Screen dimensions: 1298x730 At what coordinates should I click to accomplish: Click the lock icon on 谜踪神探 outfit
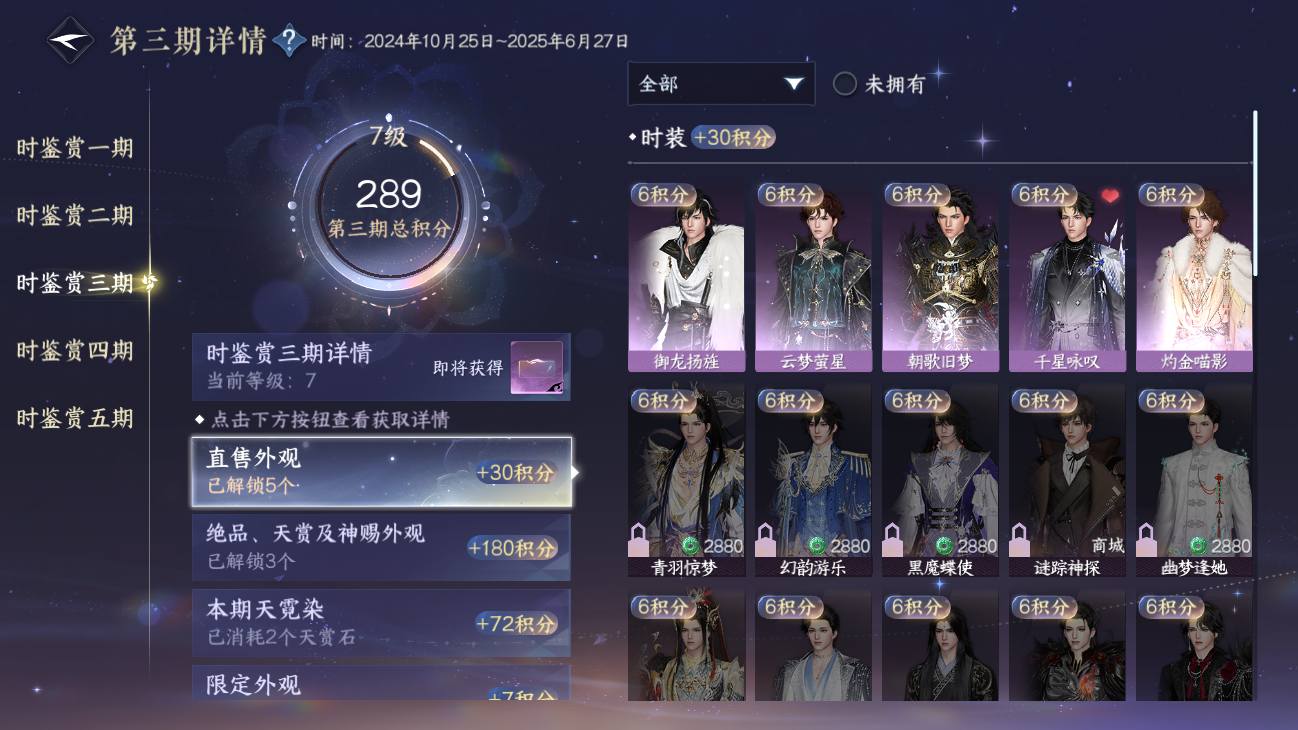point(1018,540)
